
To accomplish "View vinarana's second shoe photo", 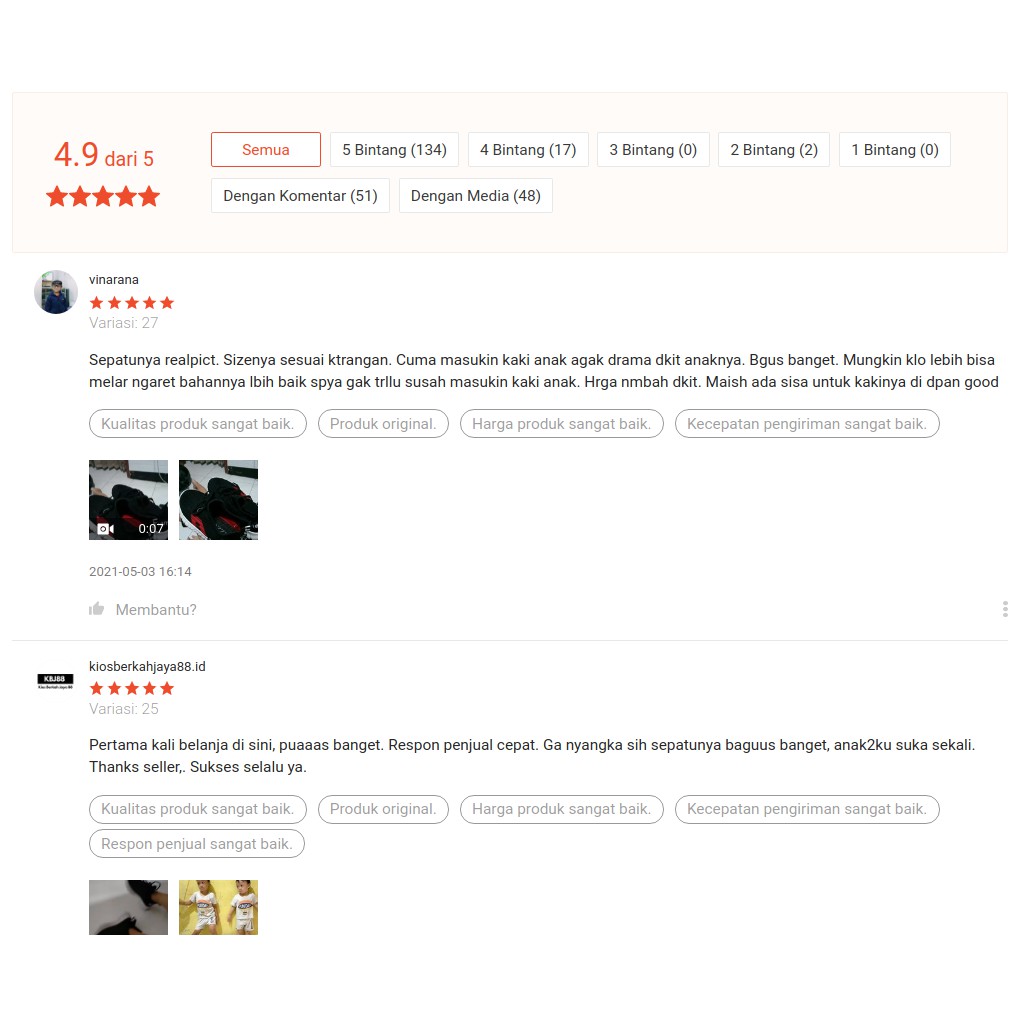I will coord(218,500).
